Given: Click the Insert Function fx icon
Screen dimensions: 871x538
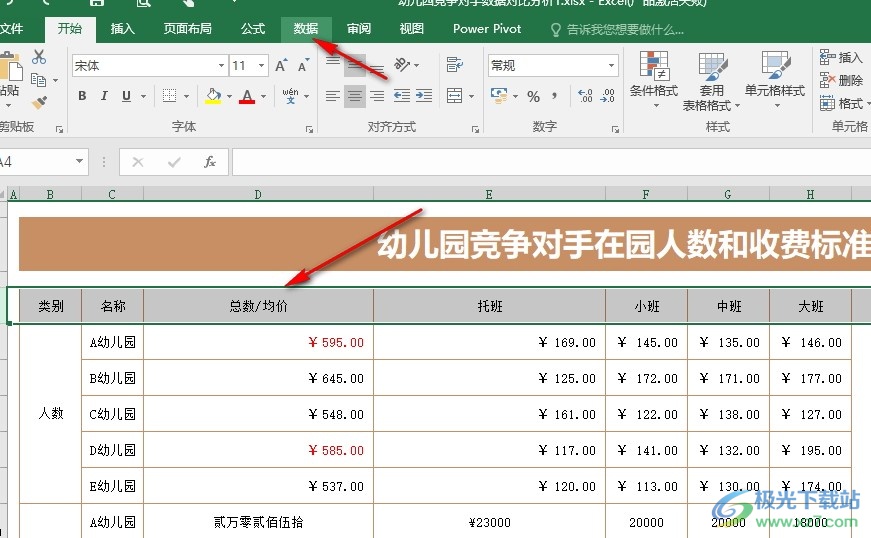Looking at the screenshot, I should 209,162.
